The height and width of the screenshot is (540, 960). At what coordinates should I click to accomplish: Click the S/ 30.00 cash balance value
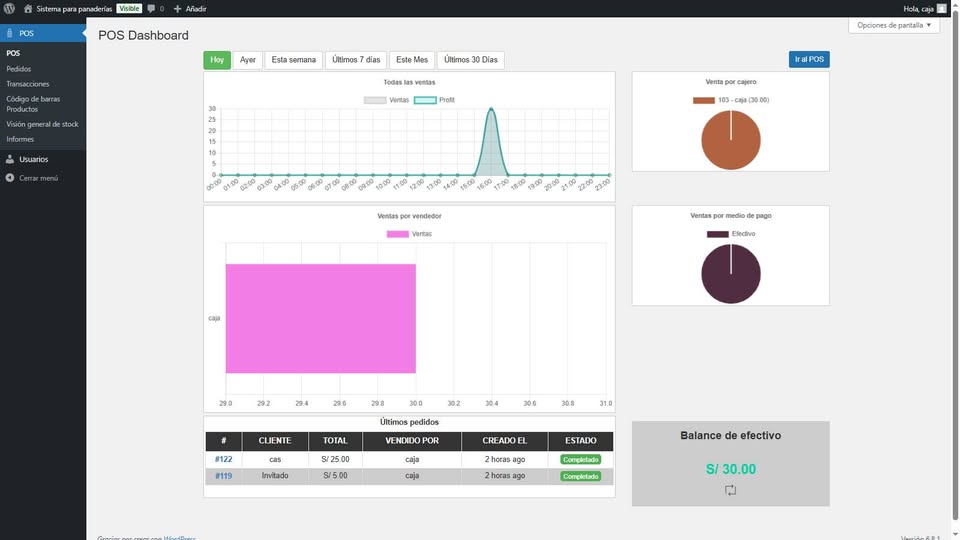[730, 469]
